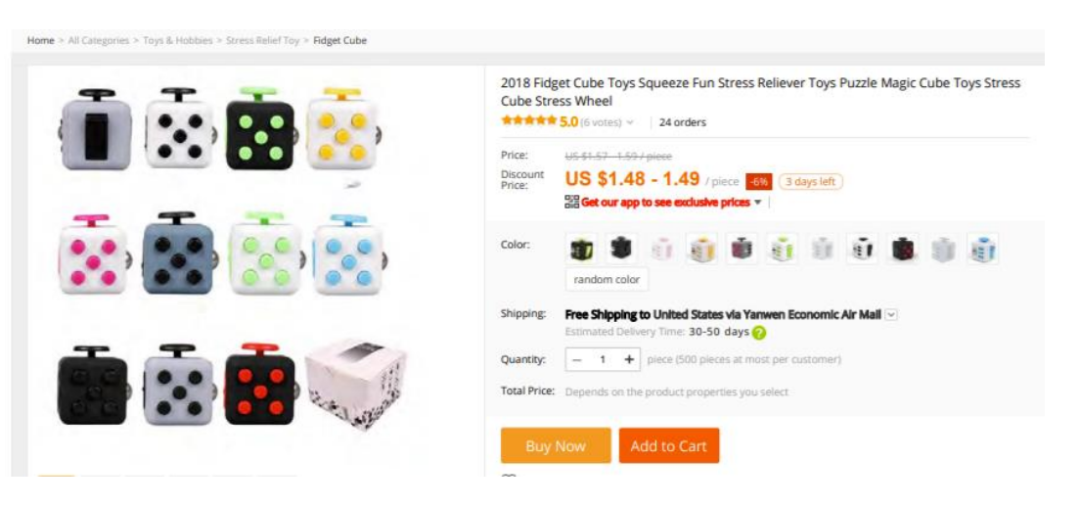The width and height of the screenshot is (1080, 507).
Task: Open Toys & Hobbies breadcrumb category
Action: click(178, 41)
